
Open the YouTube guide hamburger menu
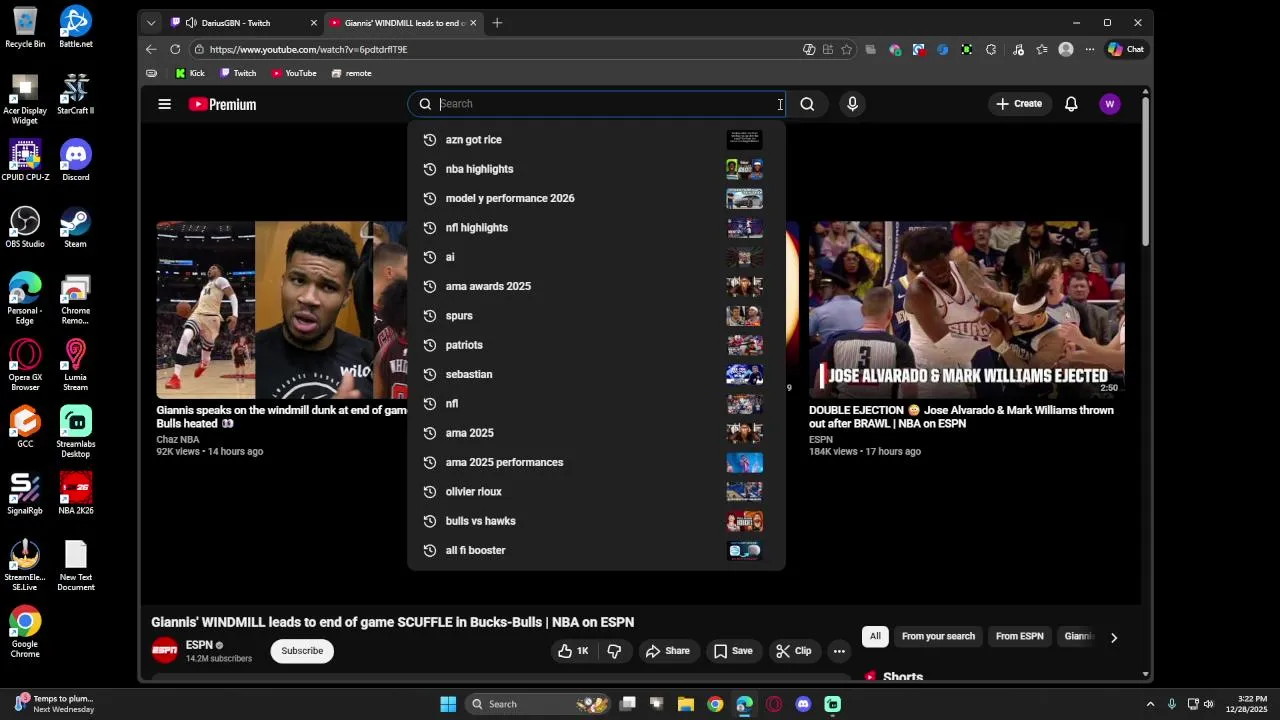(x=165, y=104)
